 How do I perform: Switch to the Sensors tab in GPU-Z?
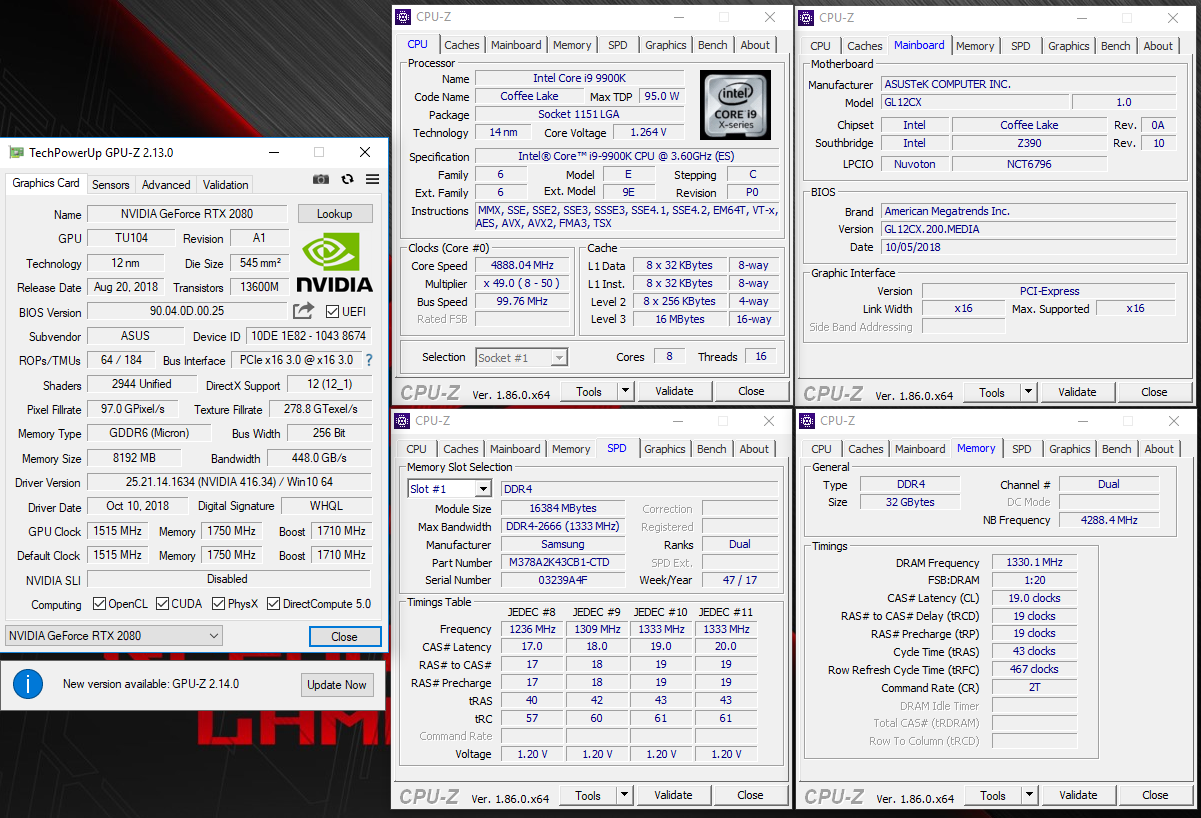(x=111, y=184)
